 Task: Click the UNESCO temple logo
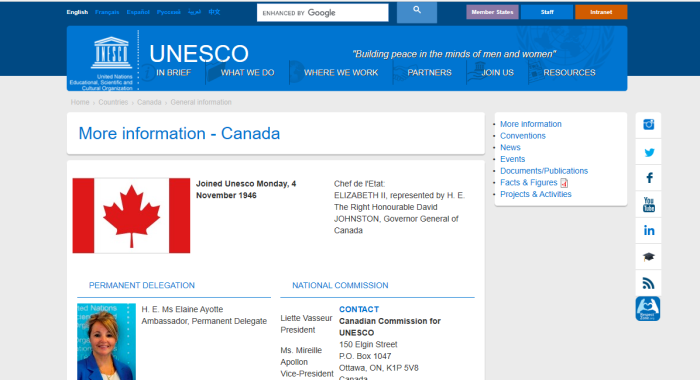tap(111, 53)
